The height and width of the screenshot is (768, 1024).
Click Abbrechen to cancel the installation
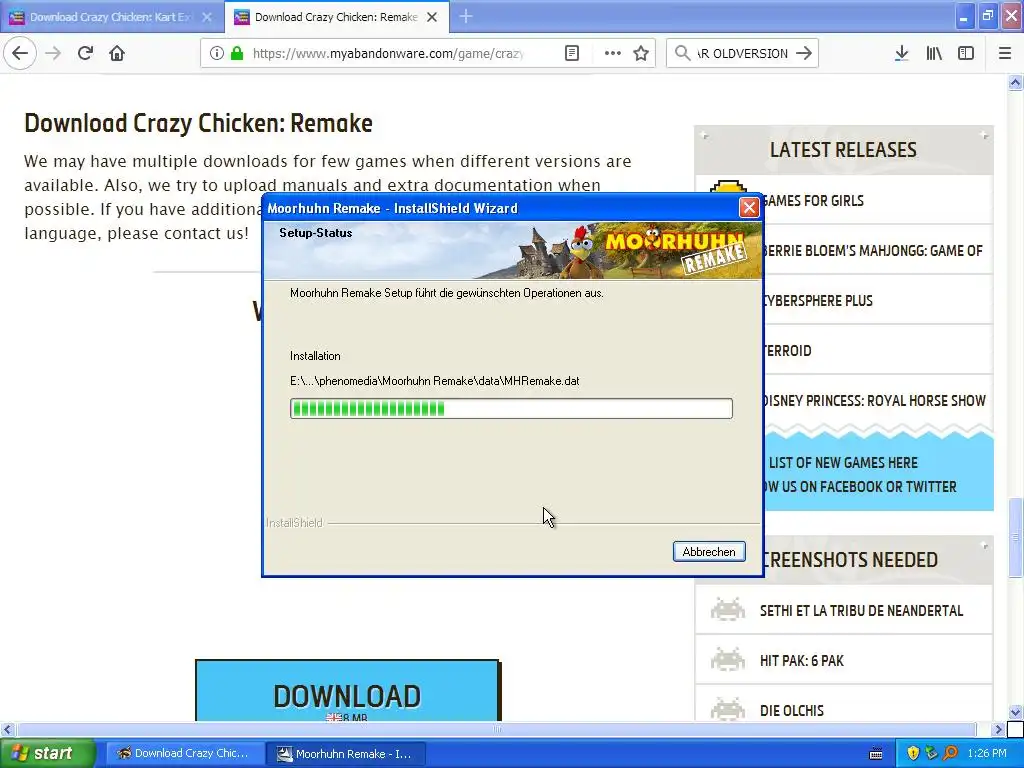[x=709, y=552]
